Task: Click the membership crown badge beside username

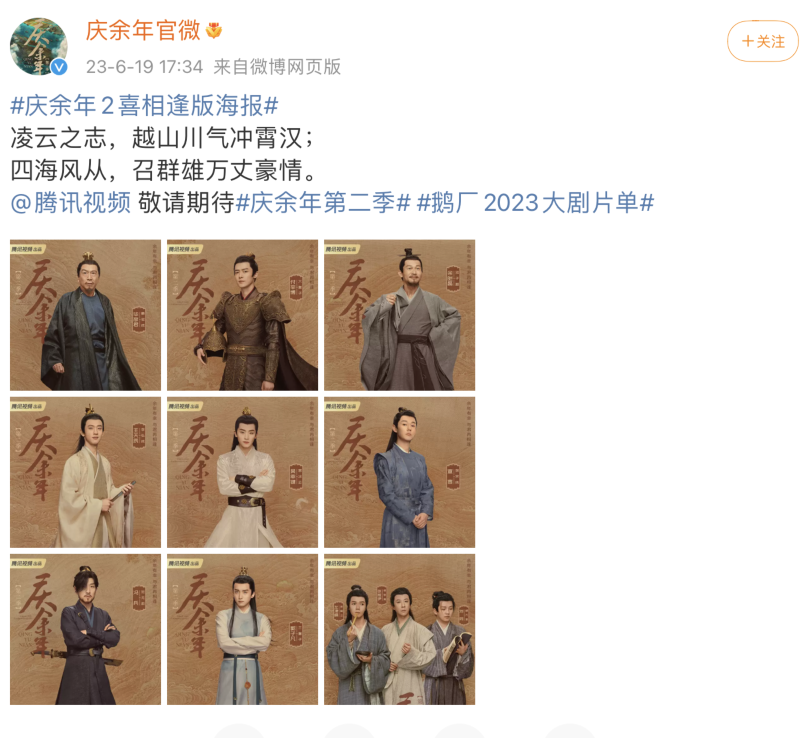Action: (214, 31)
